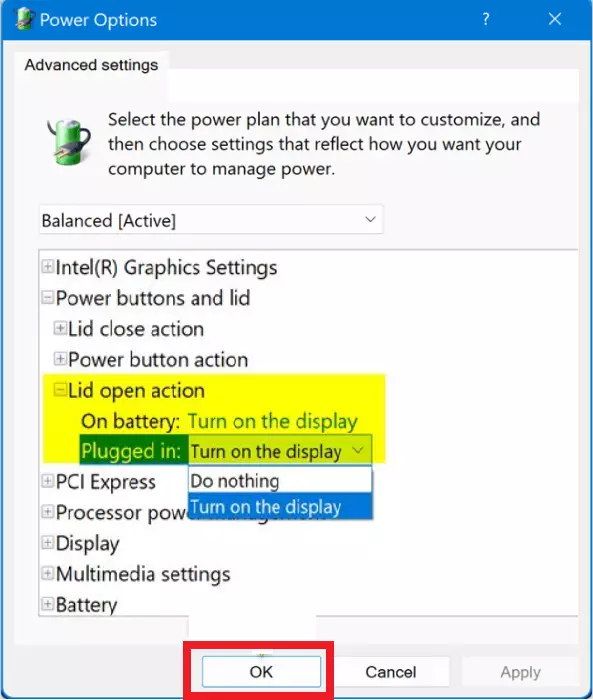Open the Plugged in dropdown arrow
The image size is (593, 700).
coord(358,450)
